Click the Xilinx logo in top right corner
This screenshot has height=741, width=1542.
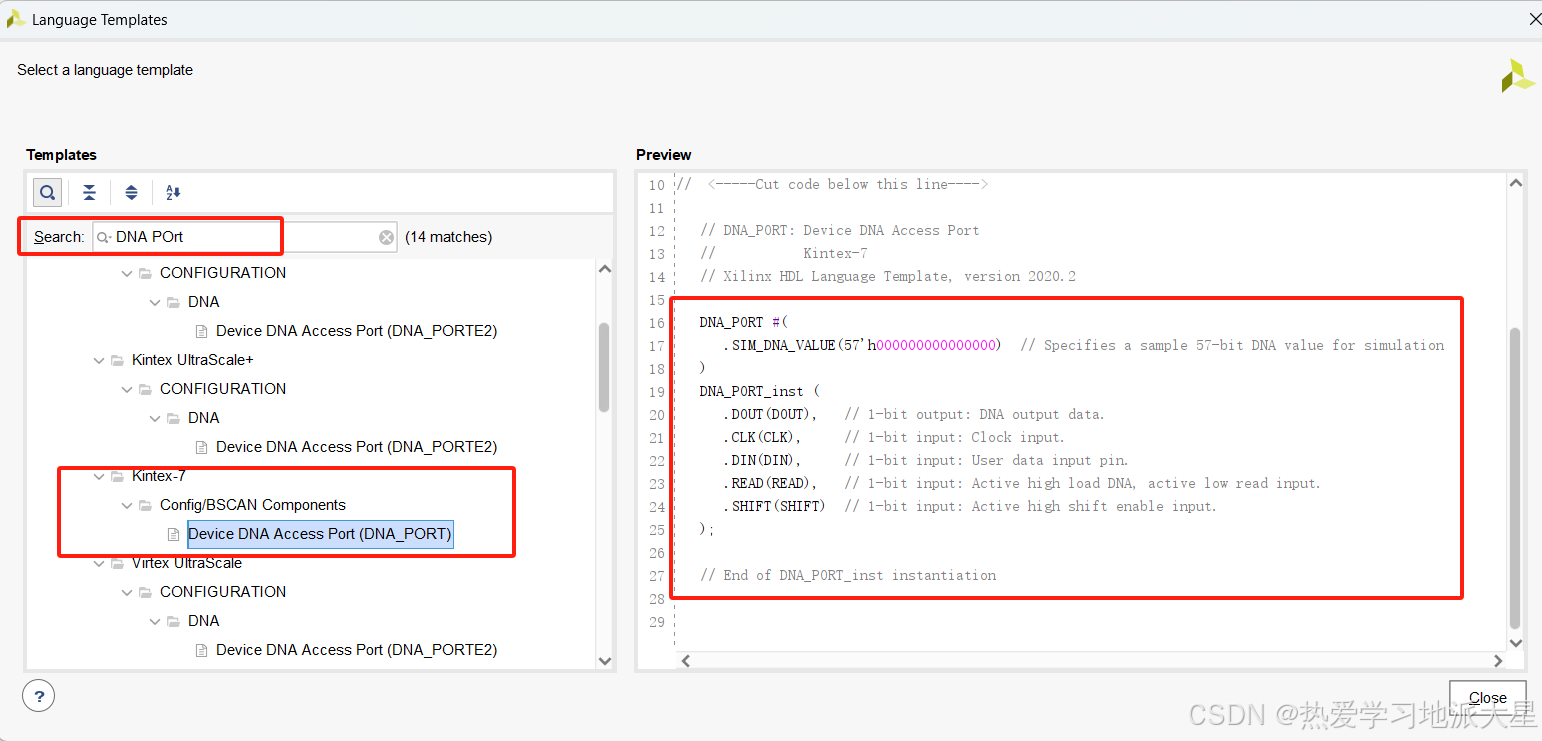pyautogui.click(x=1518, y=75)
